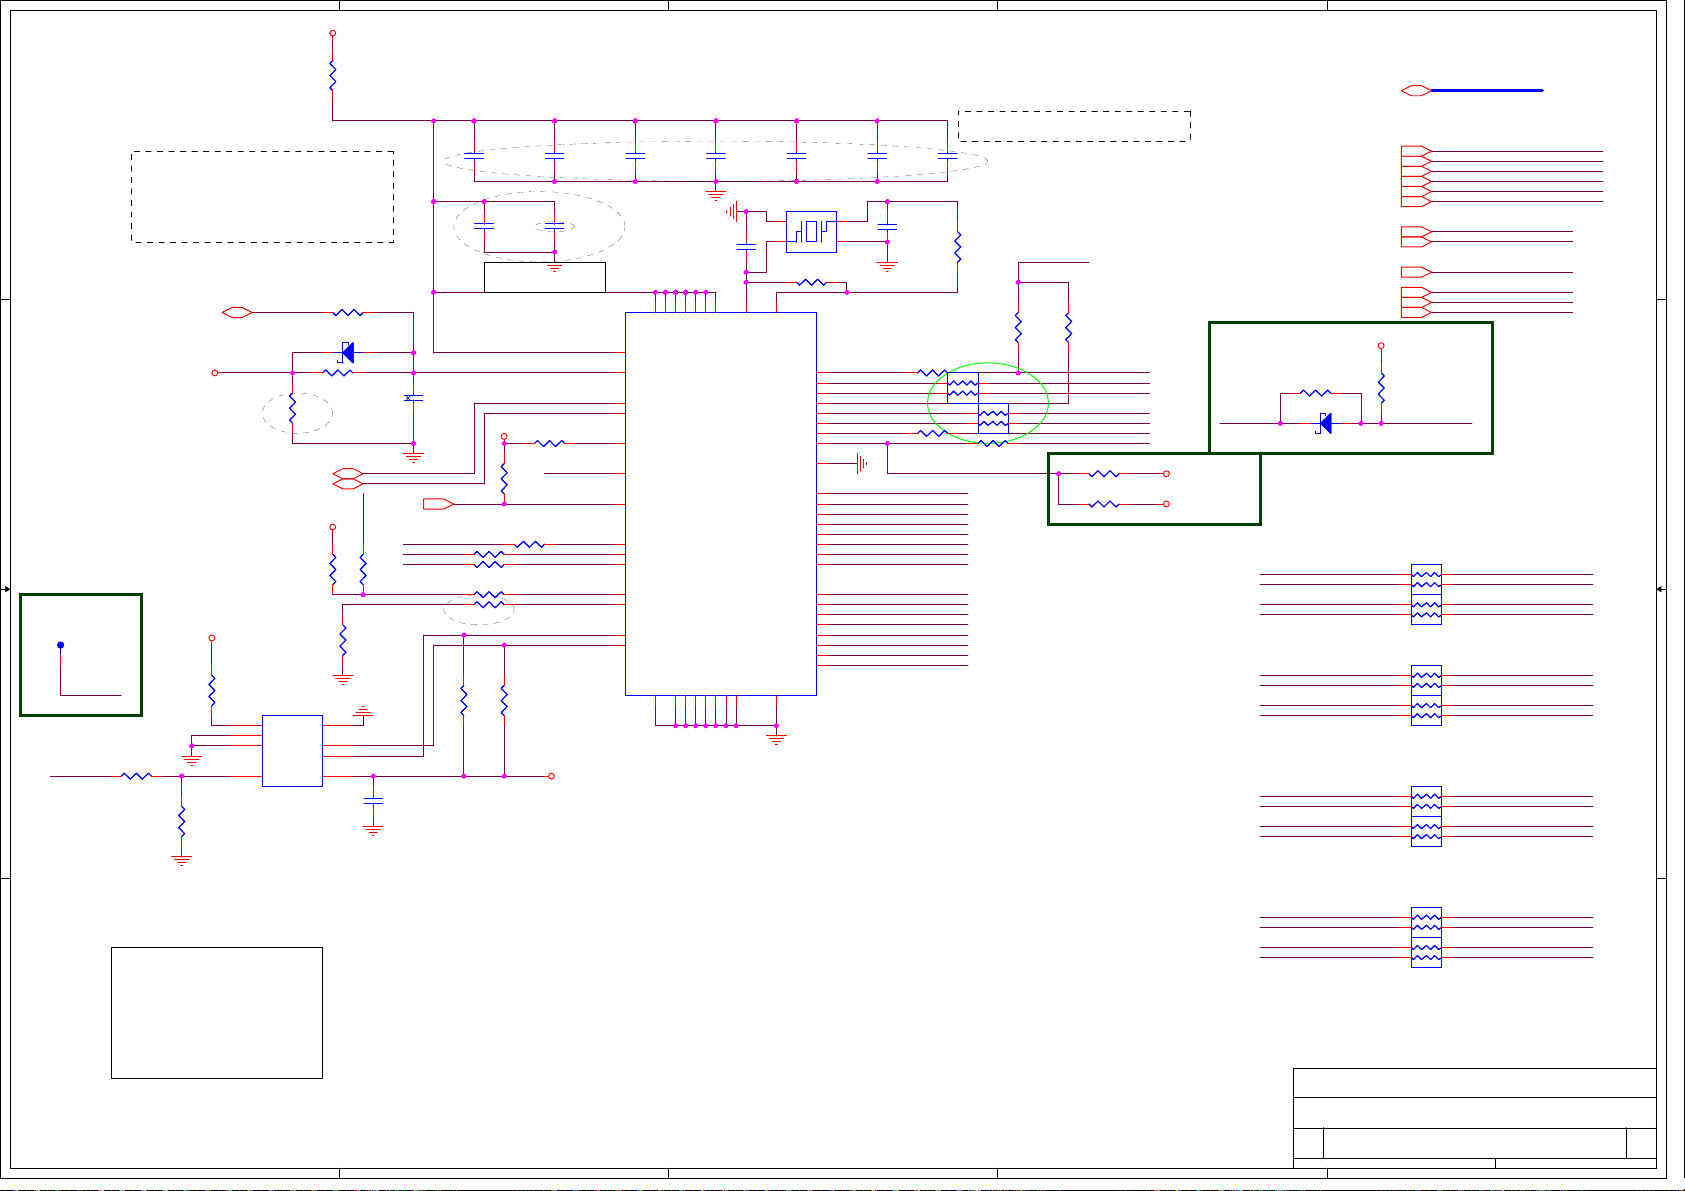Select the thick blue bus line
Image resolution: width=1685 pixels, height=1191 pixels.
coord(1487,90)
